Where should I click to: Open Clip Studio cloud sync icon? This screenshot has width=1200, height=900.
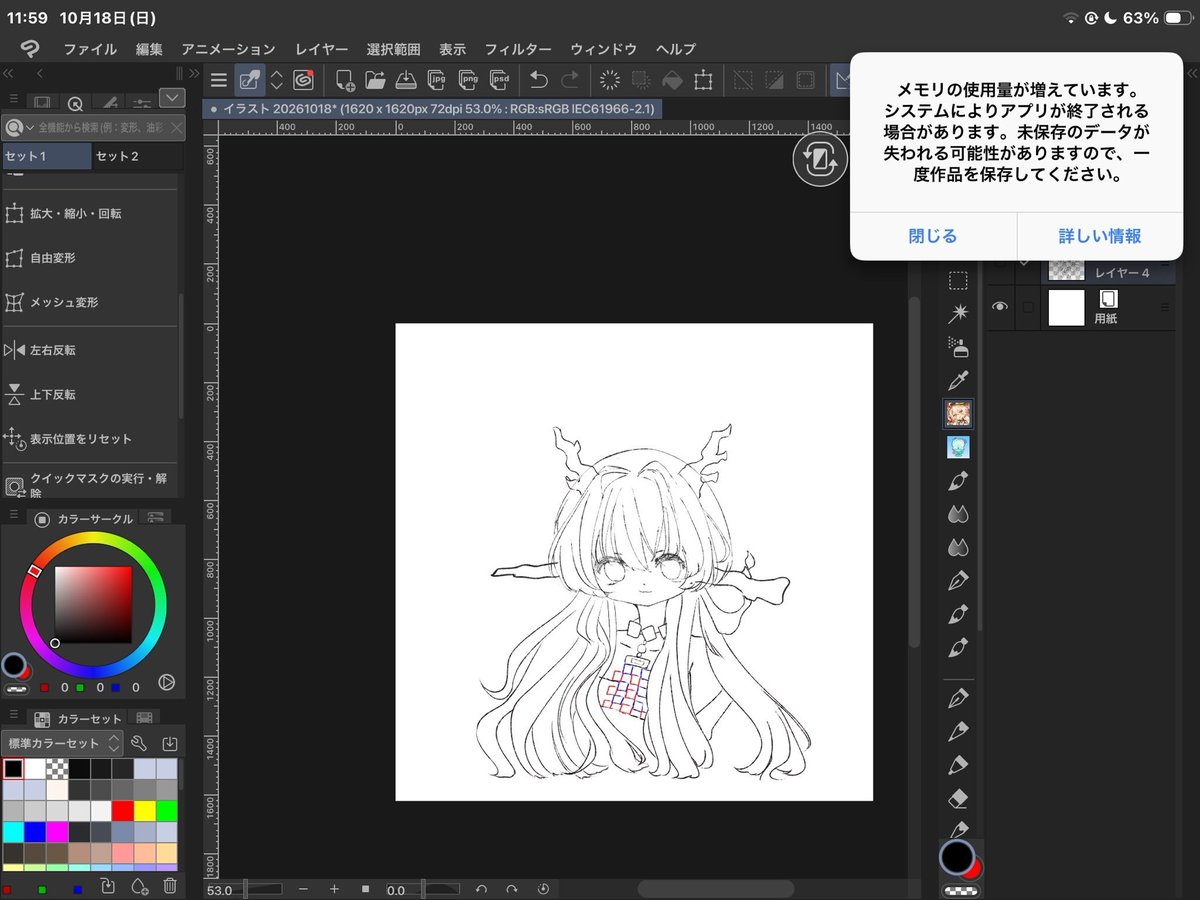point(303,80)
